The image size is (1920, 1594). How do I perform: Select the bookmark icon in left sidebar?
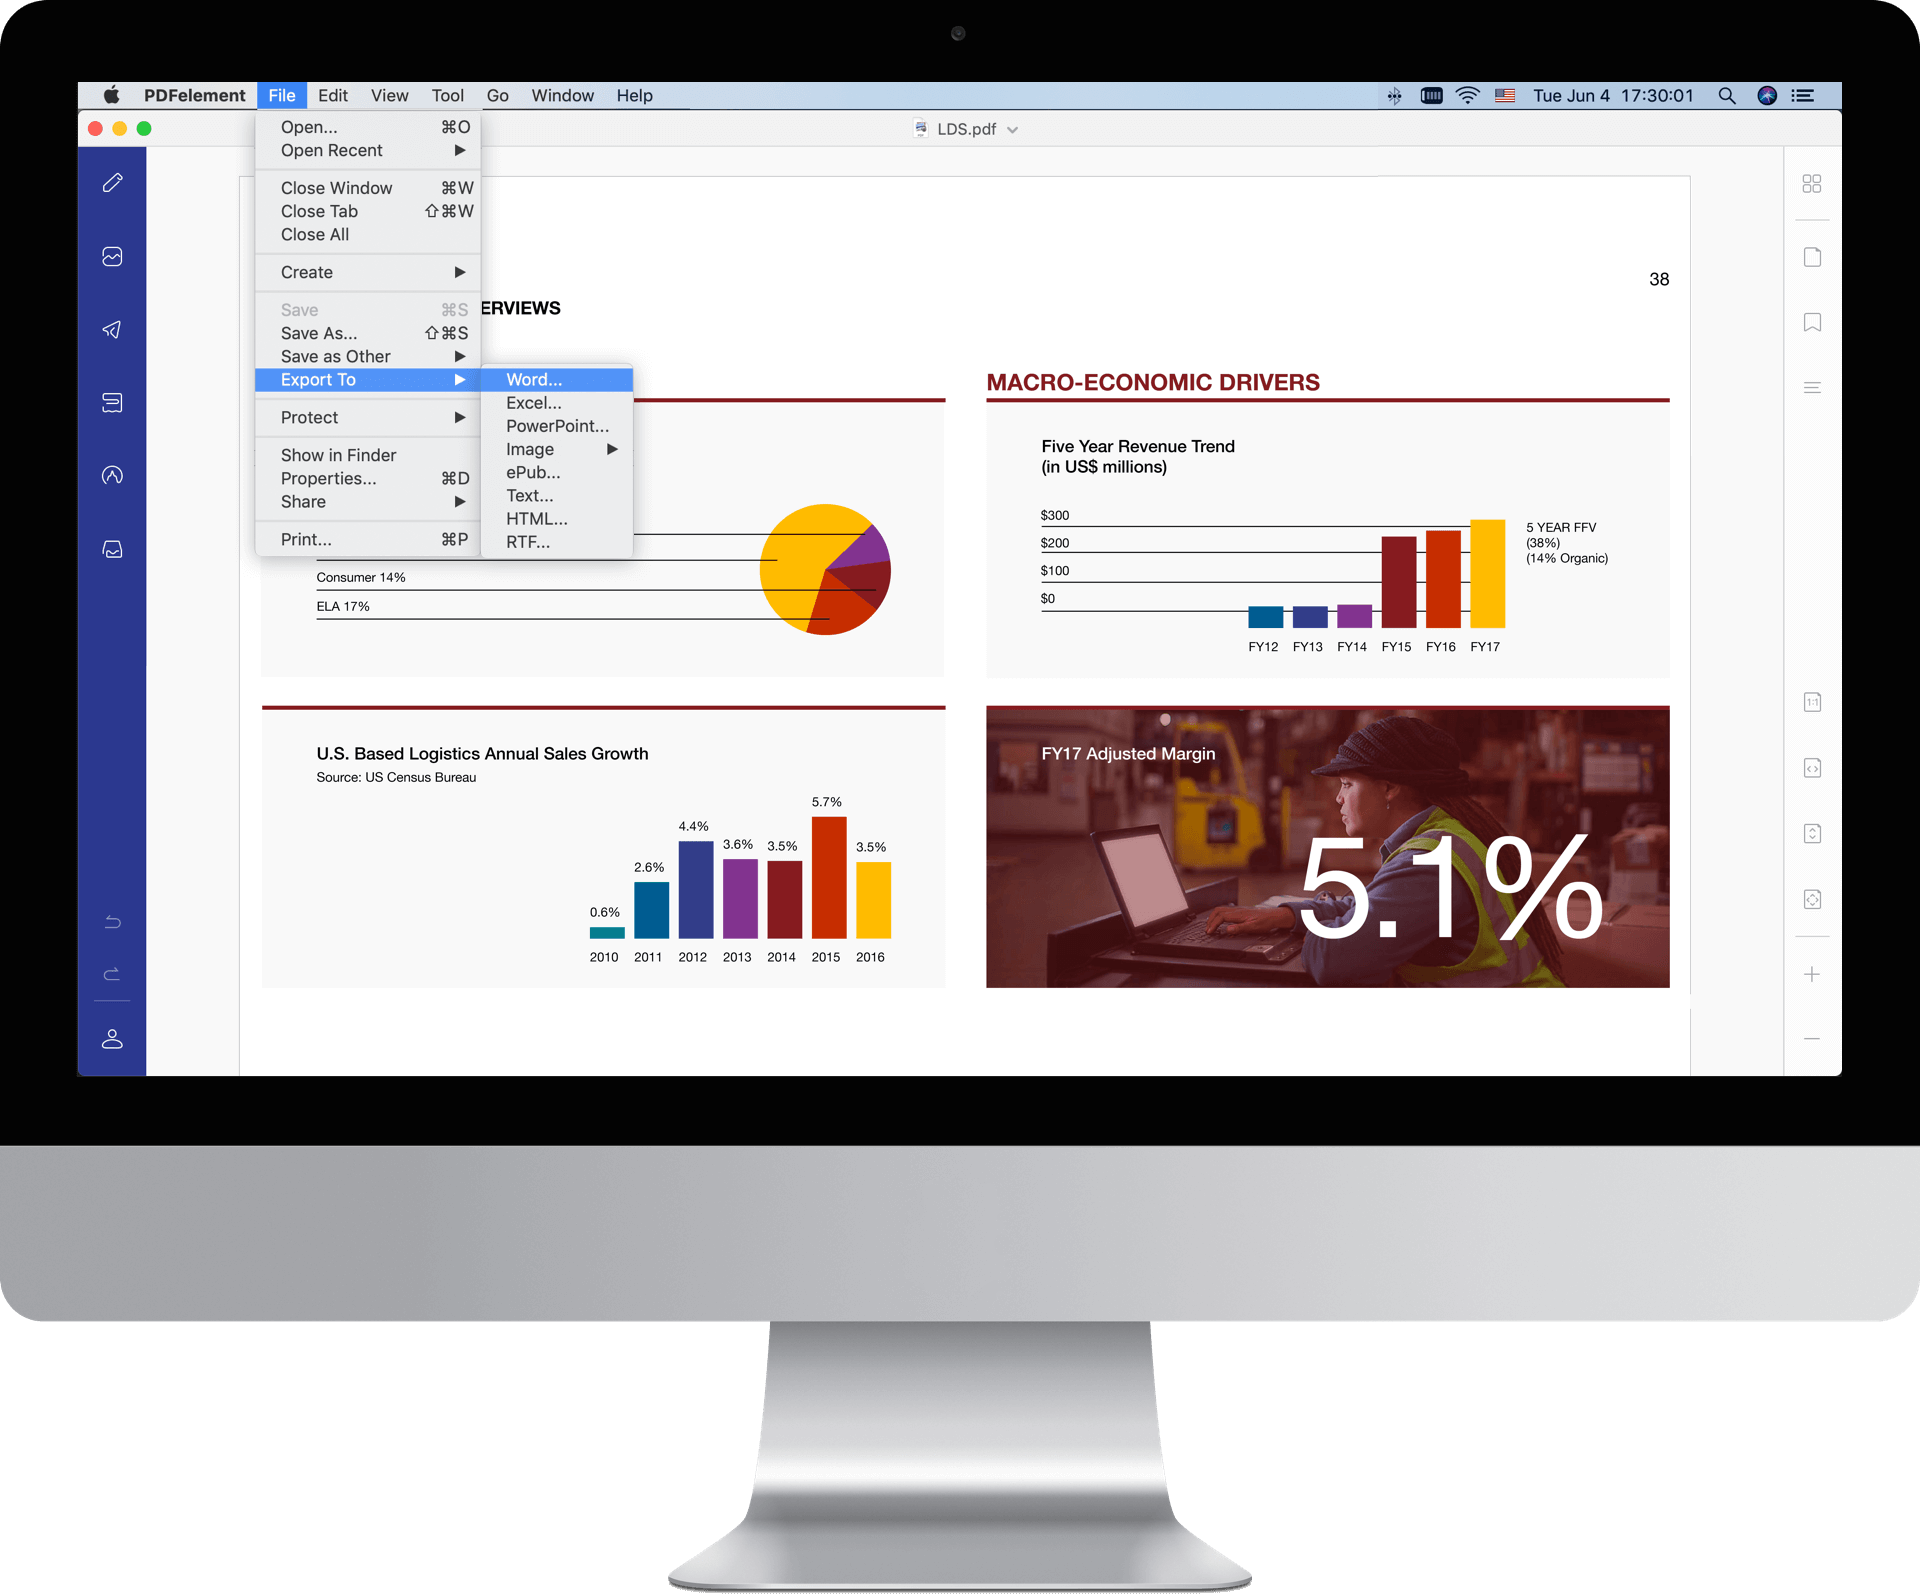tap(1812, 320)
